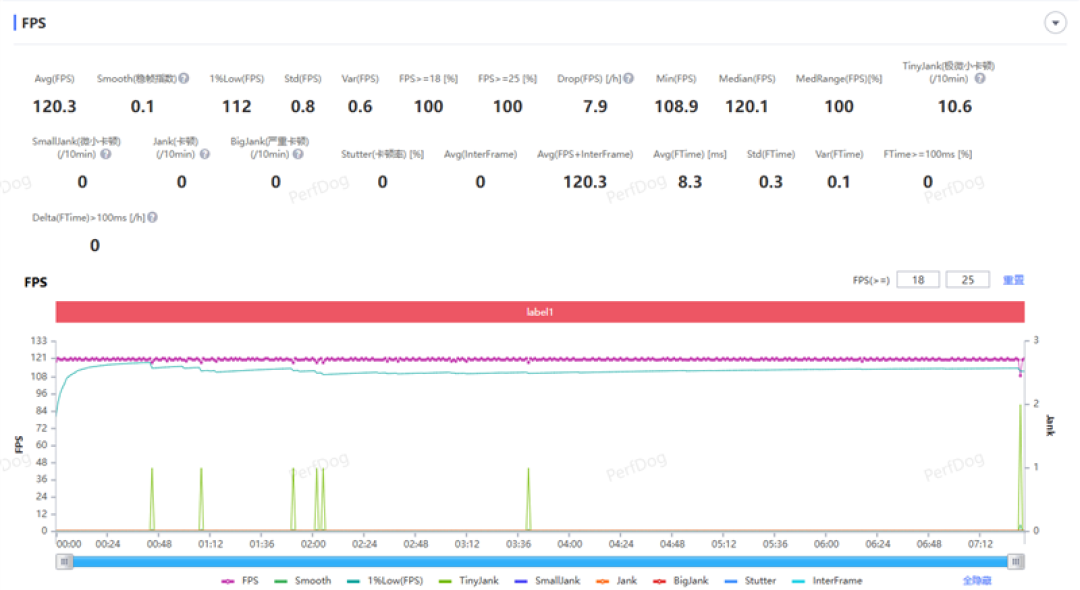1080x590 pixels.
Task: Open the Jank(/10min) help icon
Action: click(x=205, y=154)
